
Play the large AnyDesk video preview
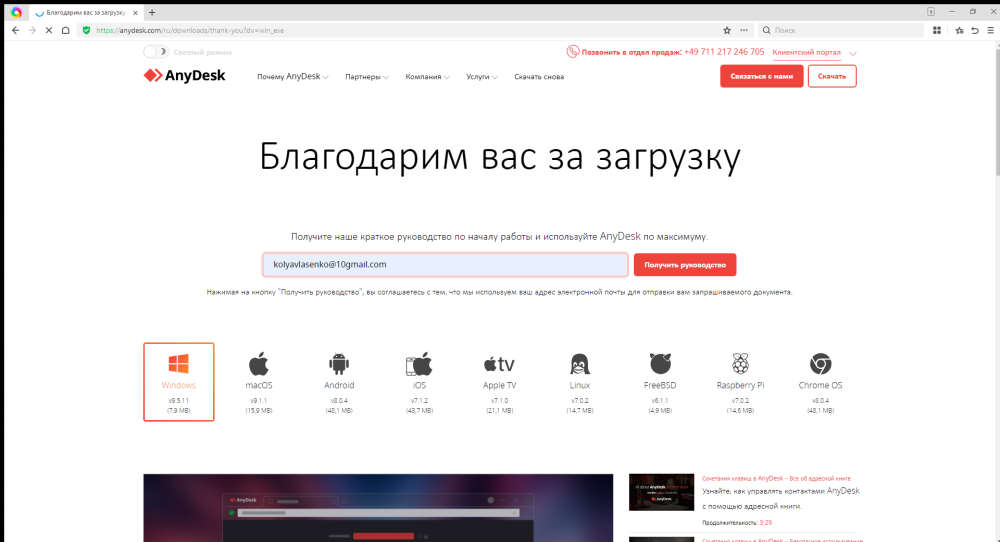(378, 508)
